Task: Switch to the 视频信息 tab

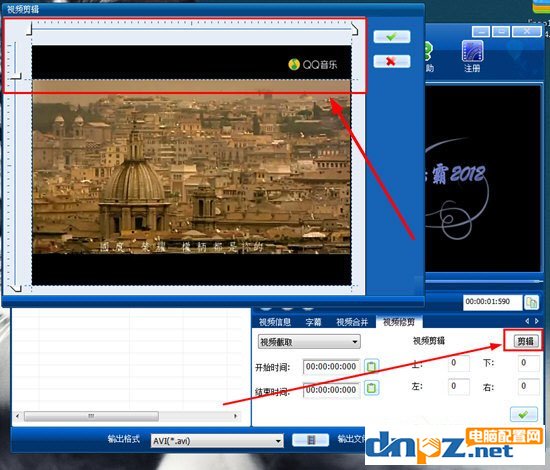Action: (x=275, y=322)
